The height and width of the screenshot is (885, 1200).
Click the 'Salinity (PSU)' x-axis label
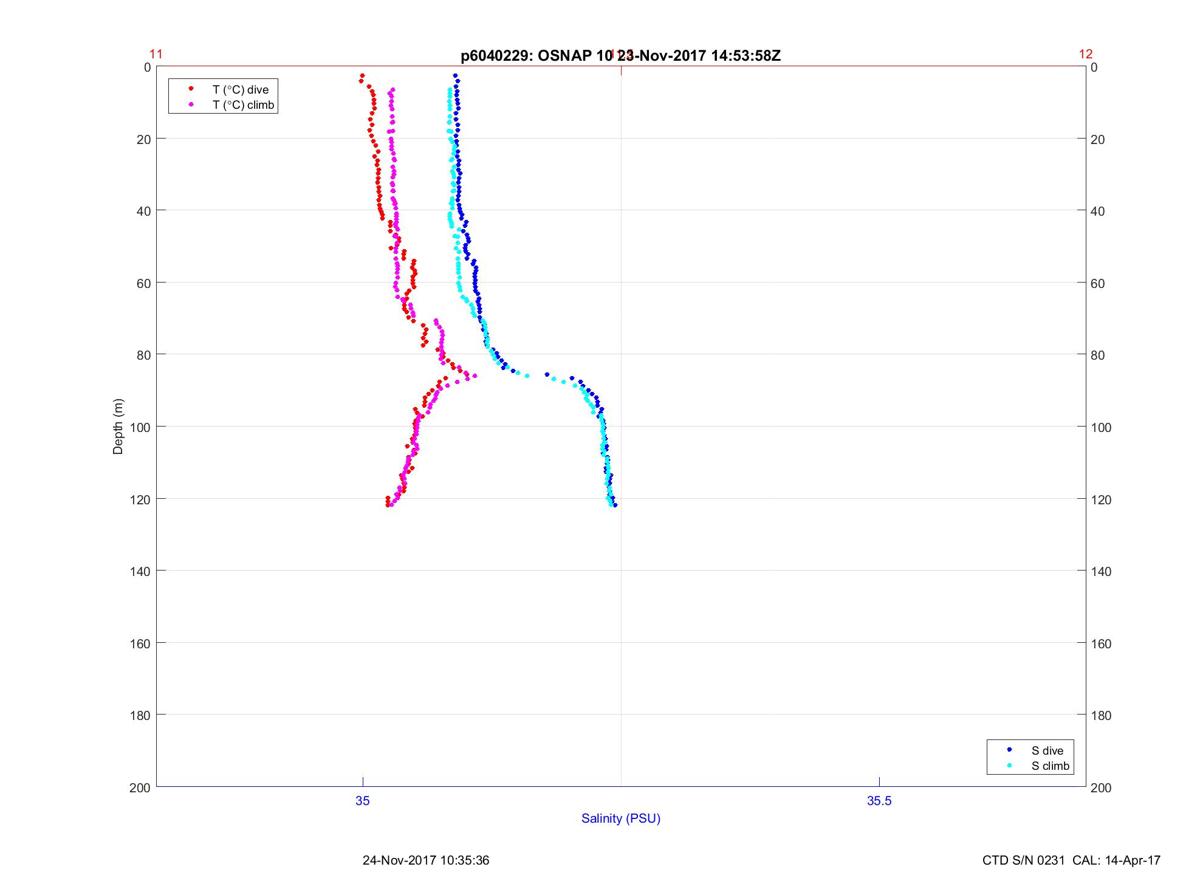point(621,819)
